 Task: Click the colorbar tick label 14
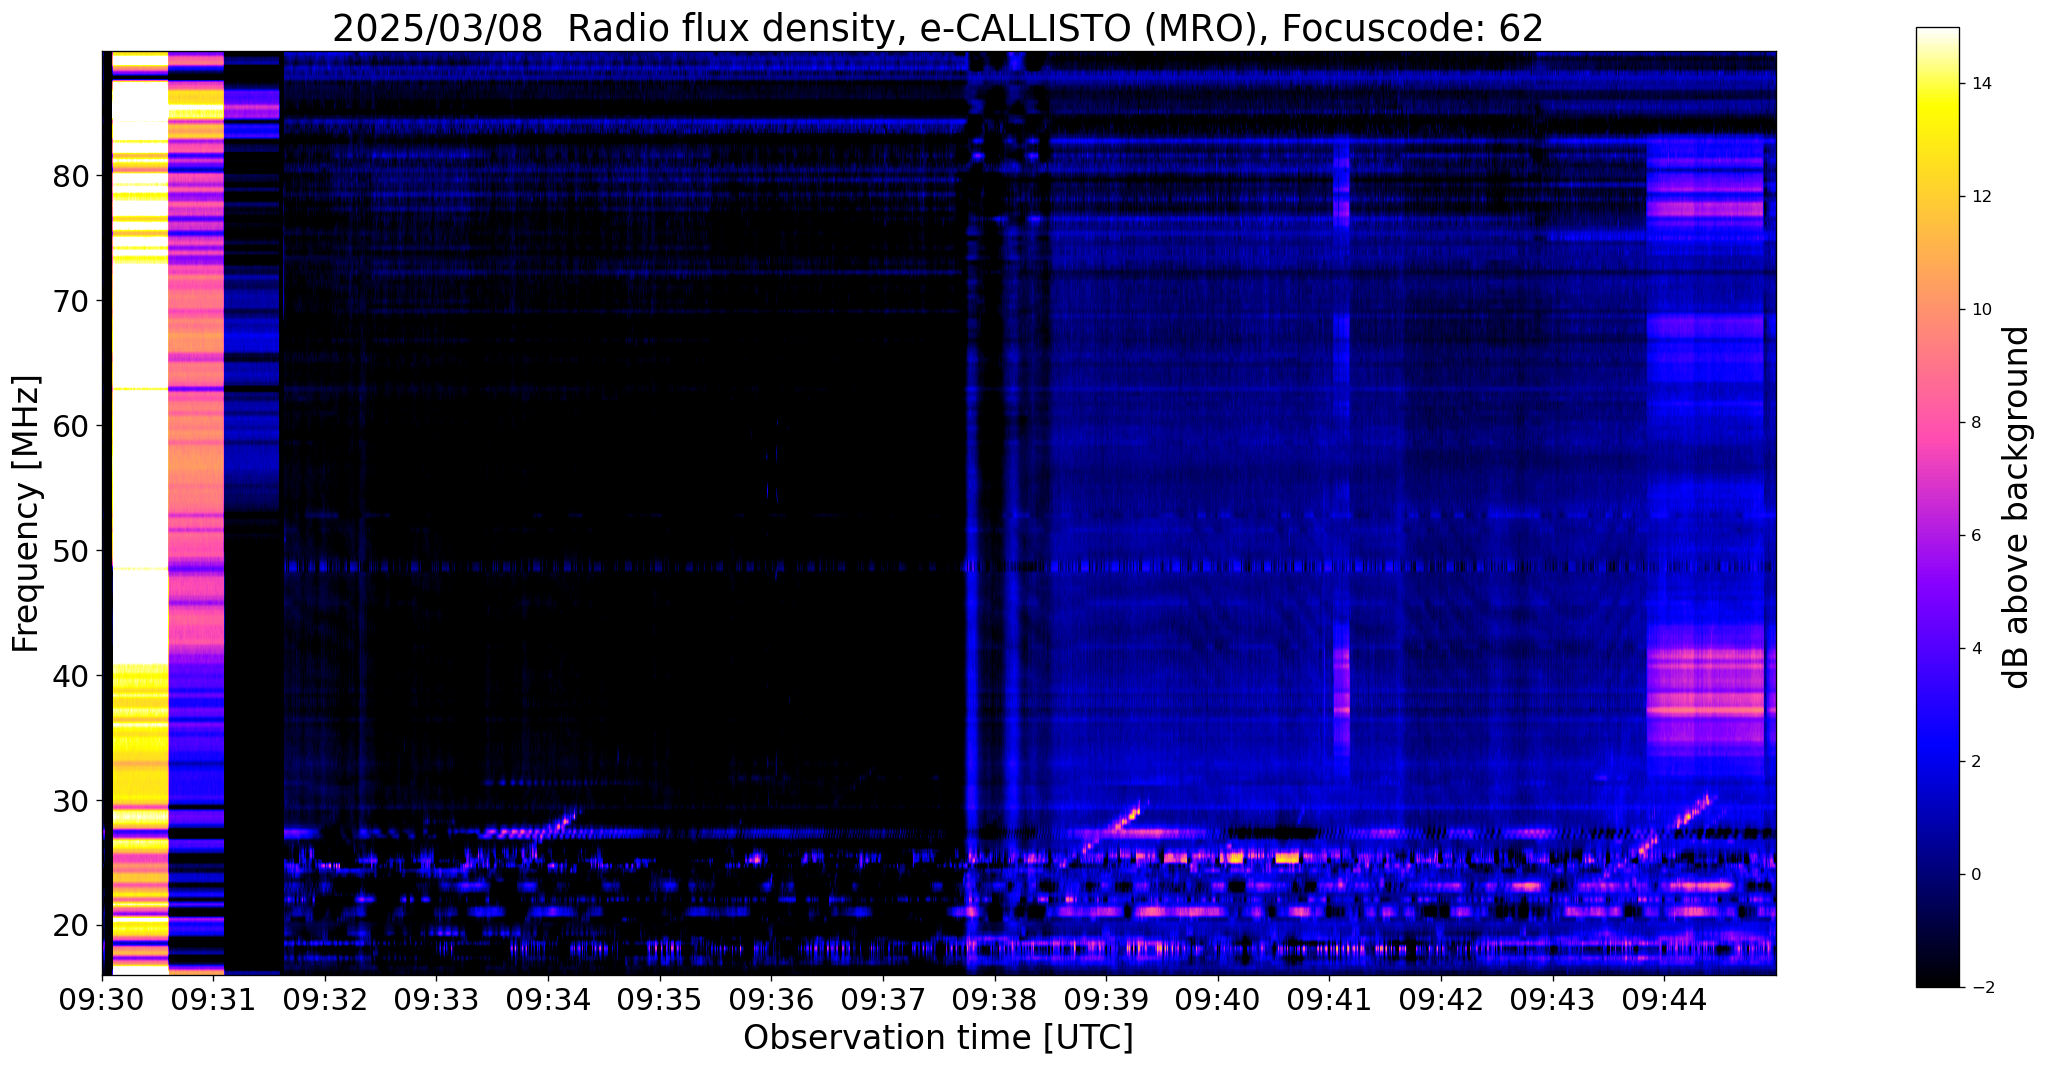1980,84
